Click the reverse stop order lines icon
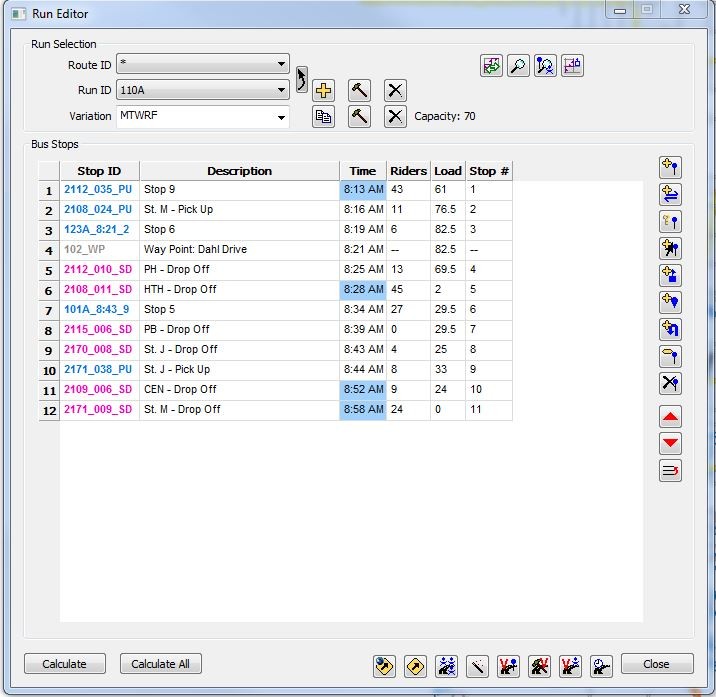Image resolution: width=716 pixels, height=697 pixels. pyautogui.click(x=670, y=470)
